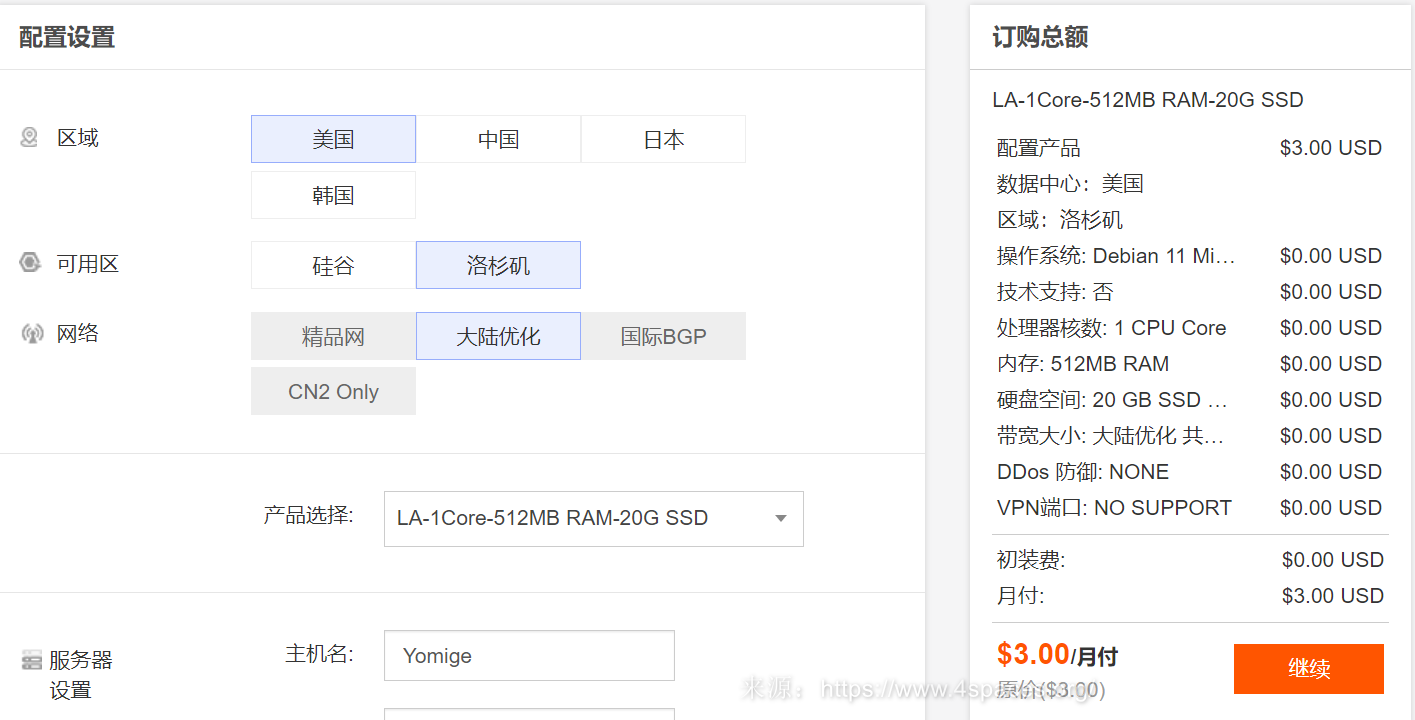Viewport: 1415px width, 720px height.
Task: Select 中国 as the region
Action: (498, 139)
